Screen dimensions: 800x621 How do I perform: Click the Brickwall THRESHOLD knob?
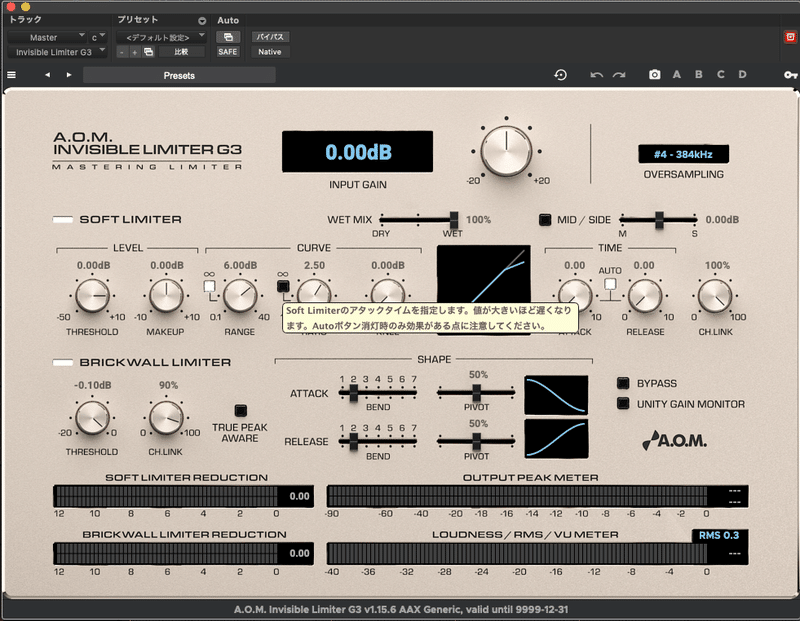[92, 417]
